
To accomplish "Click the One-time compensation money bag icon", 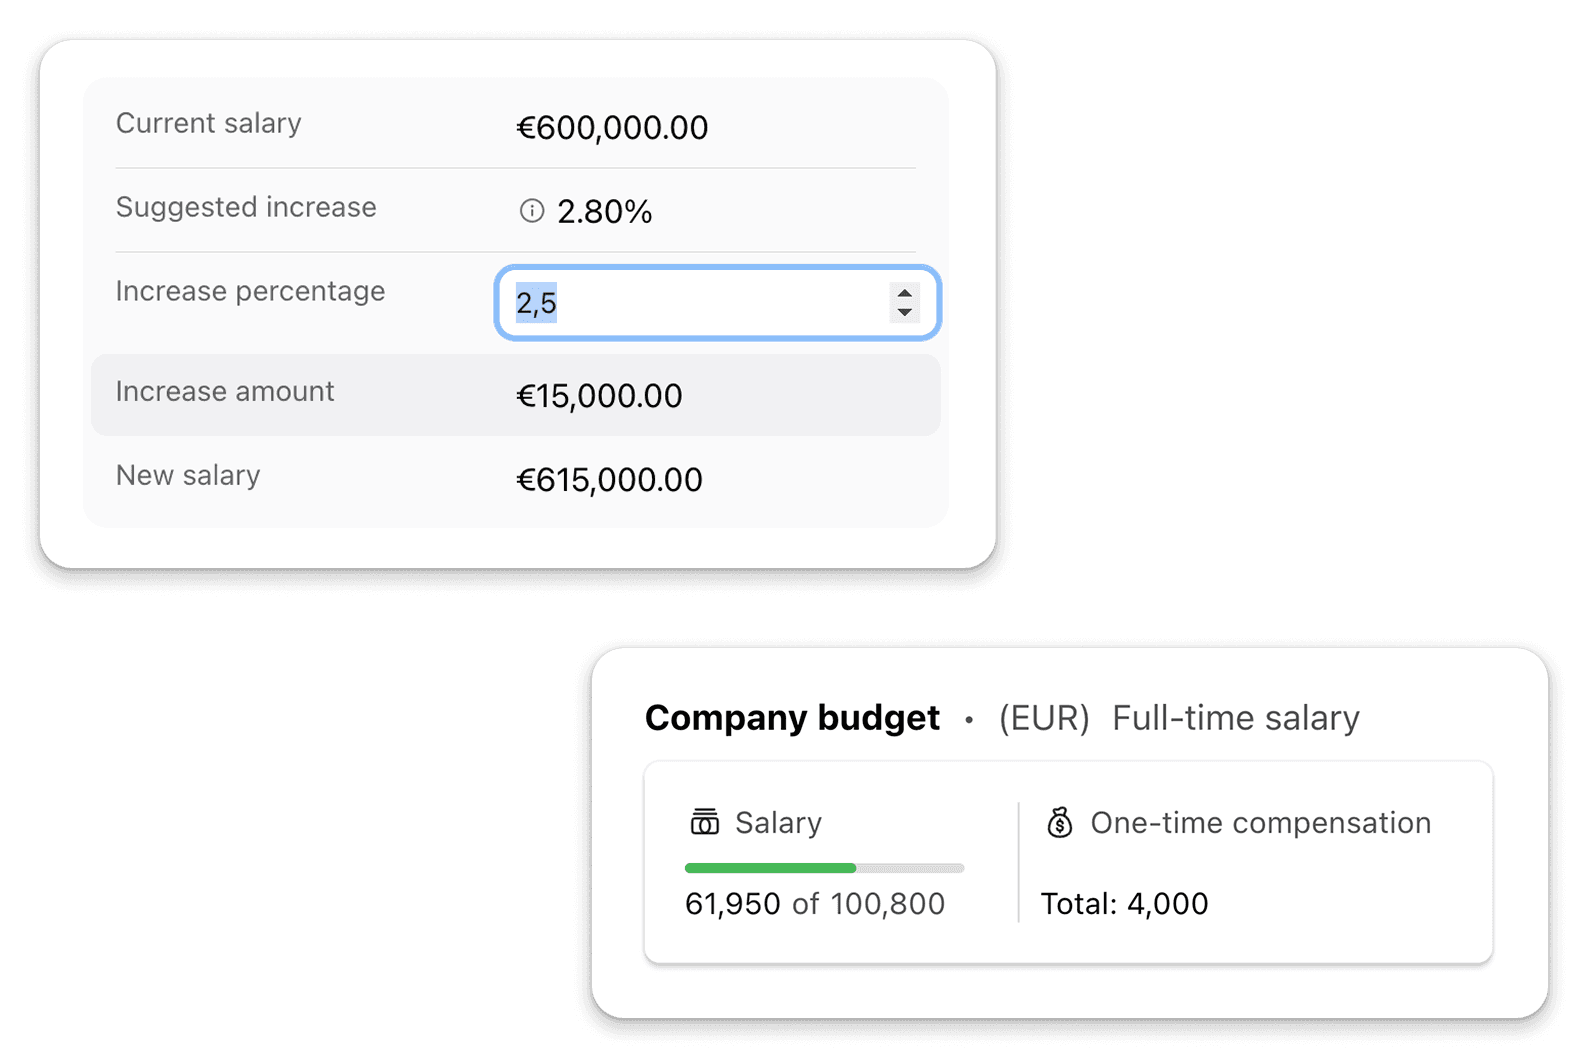I will click(x=1059, y=822).
